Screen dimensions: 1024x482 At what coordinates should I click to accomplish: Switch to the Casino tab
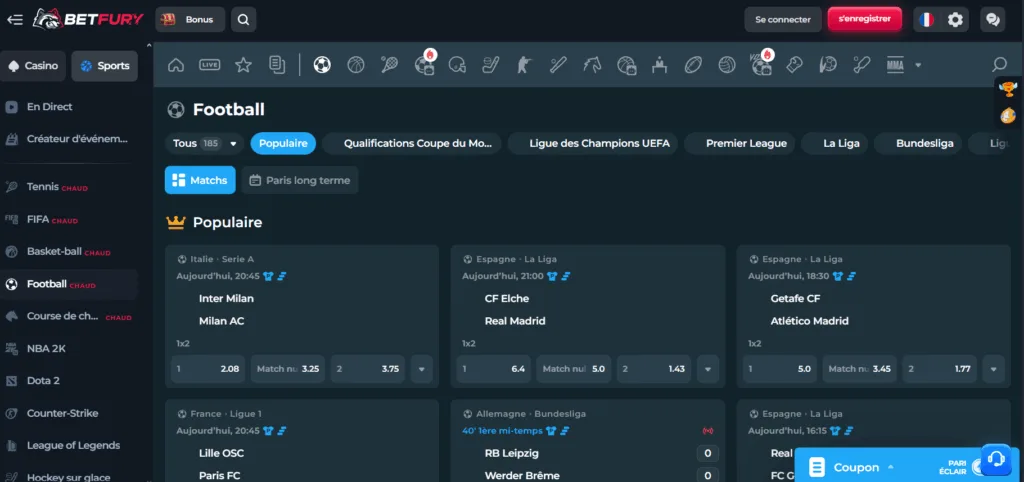[x=33, y=66]
